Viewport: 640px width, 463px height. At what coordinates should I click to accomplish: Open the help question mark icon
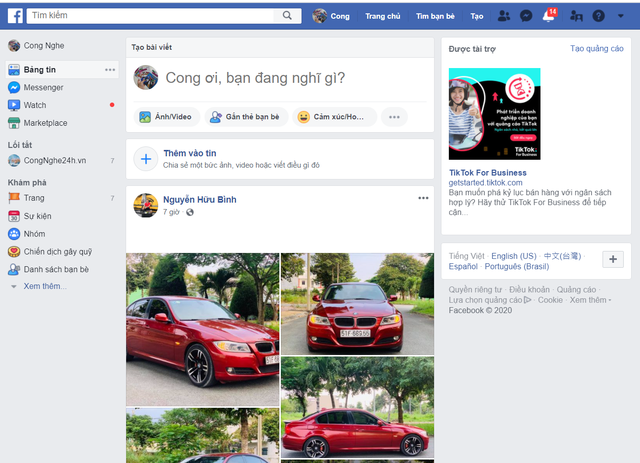pyautogui.click(x=599, y=16)
